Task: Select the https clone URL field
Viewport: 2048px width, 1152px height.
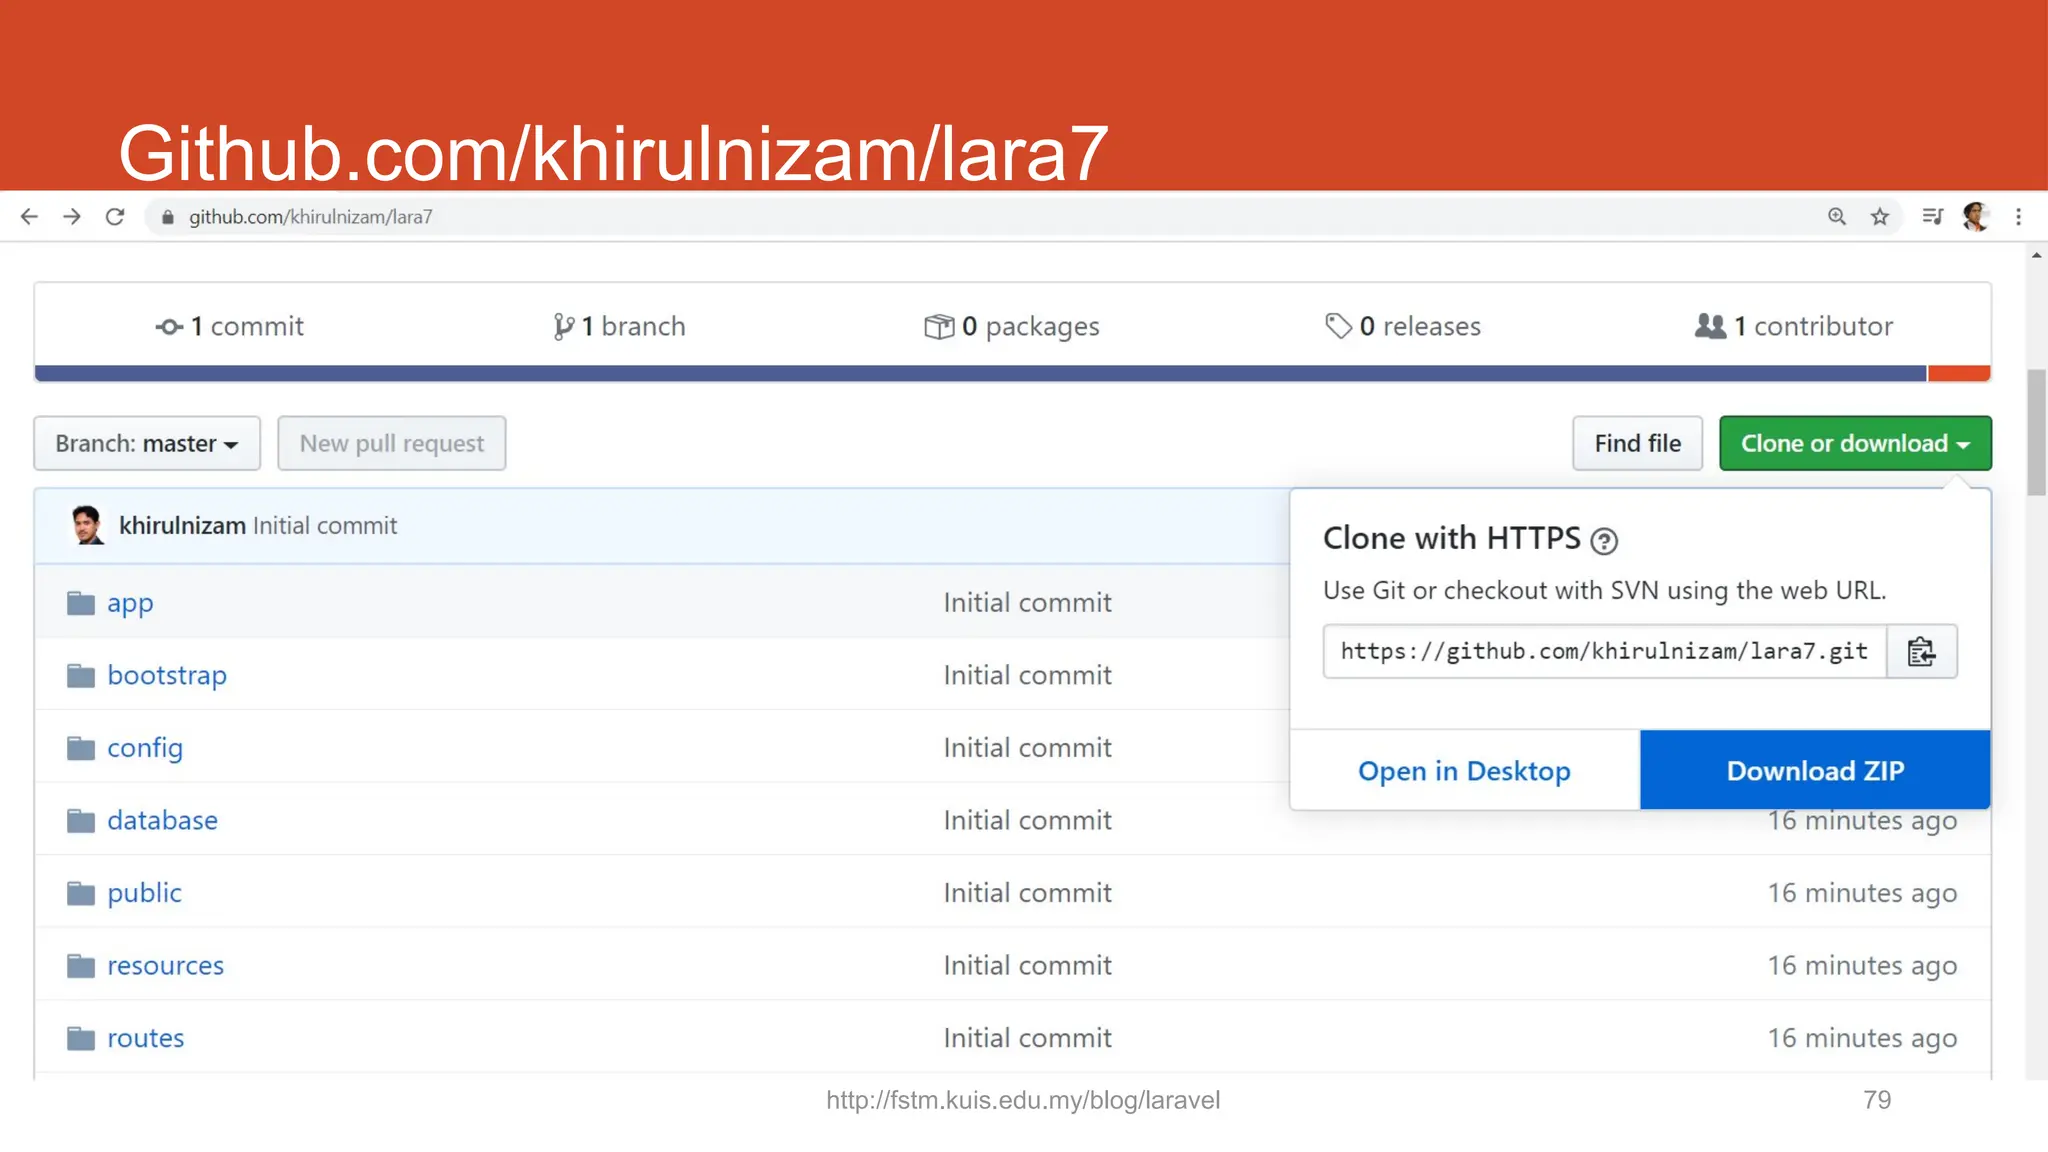Action: 1604,652
